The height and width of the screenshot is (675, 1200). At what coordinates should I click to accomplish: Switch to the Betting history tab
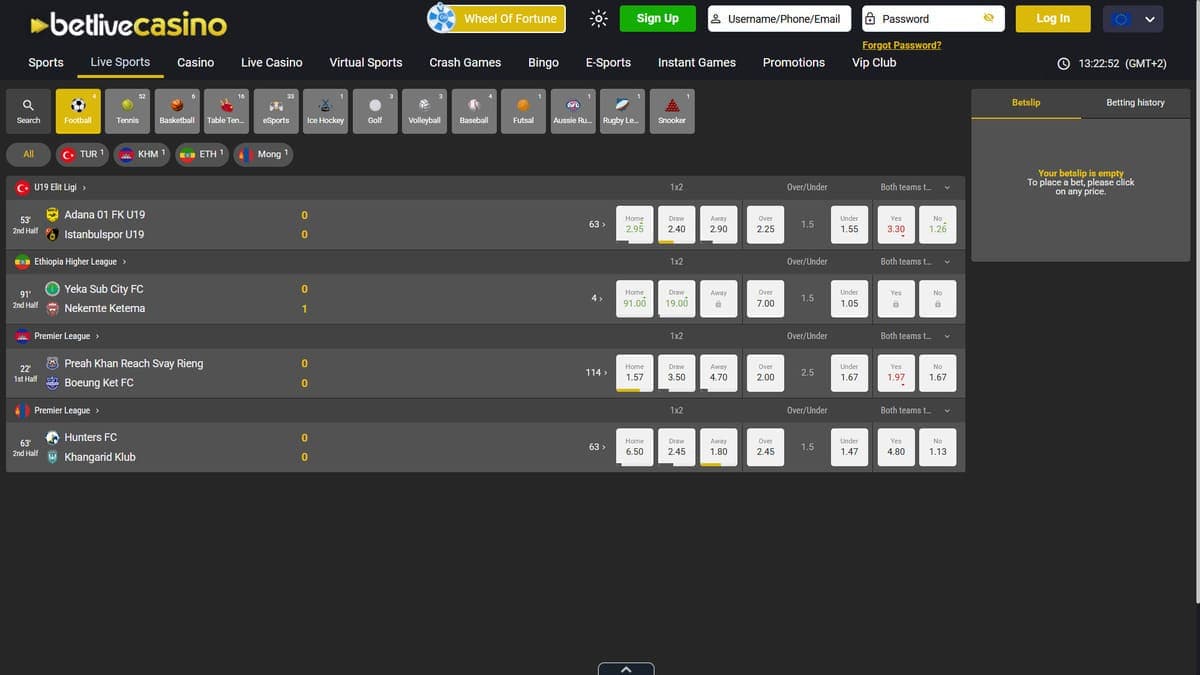coord(1135,103)
